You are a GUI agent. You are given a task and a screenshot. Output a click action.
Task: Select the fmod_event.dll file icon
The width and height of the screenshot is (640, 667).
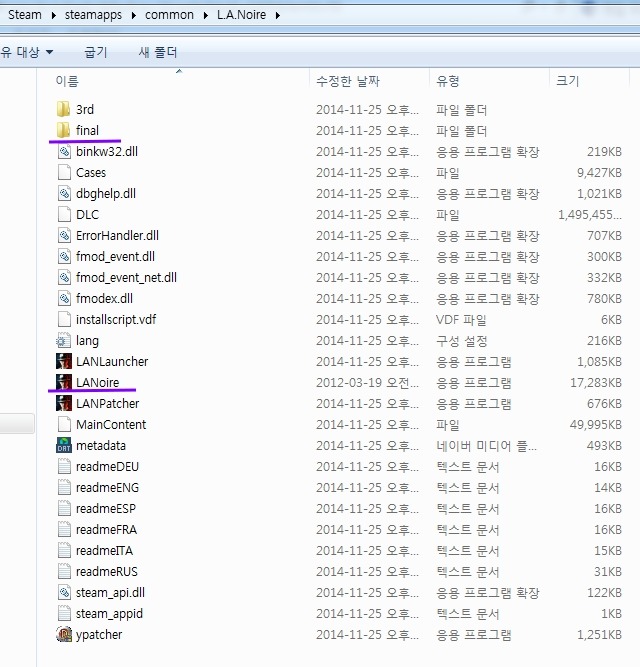[64, 257]
